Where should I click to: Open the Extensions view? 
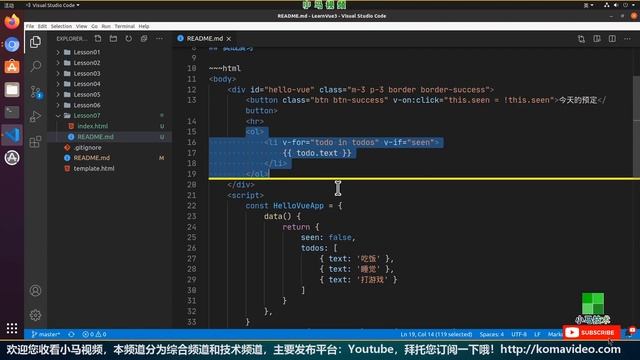pos(36,142)
